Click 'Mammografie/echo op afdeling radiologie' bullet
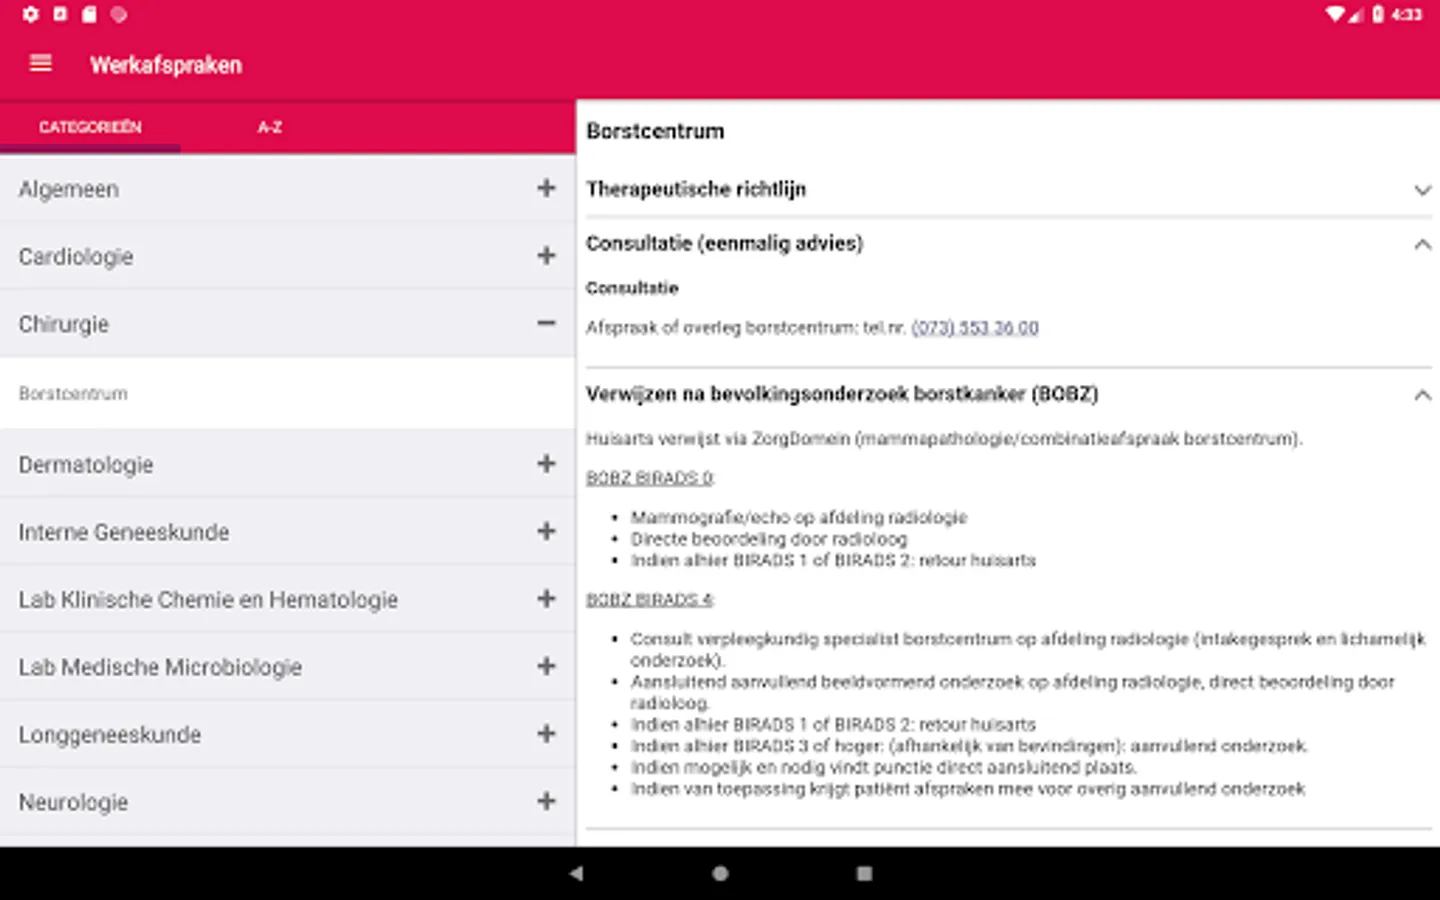This screenshot has height=900, width=1440. tap(799, 517)
